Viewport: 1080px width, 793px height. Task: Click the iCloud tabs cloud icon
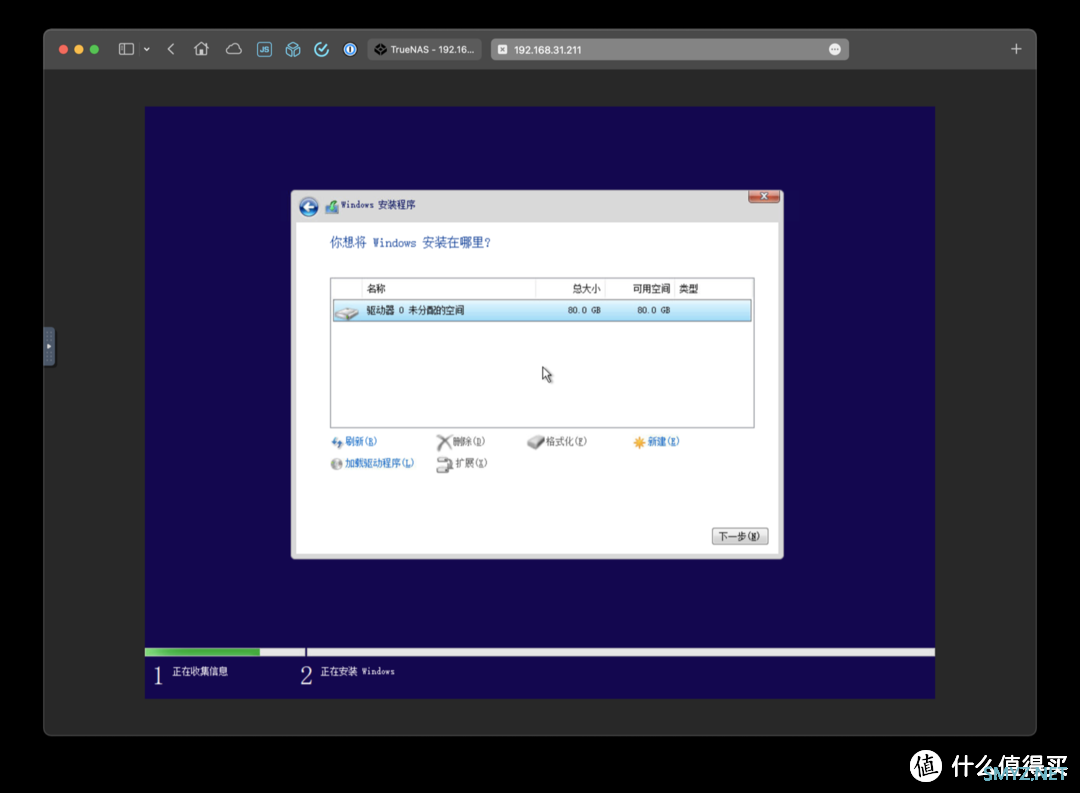233,49
